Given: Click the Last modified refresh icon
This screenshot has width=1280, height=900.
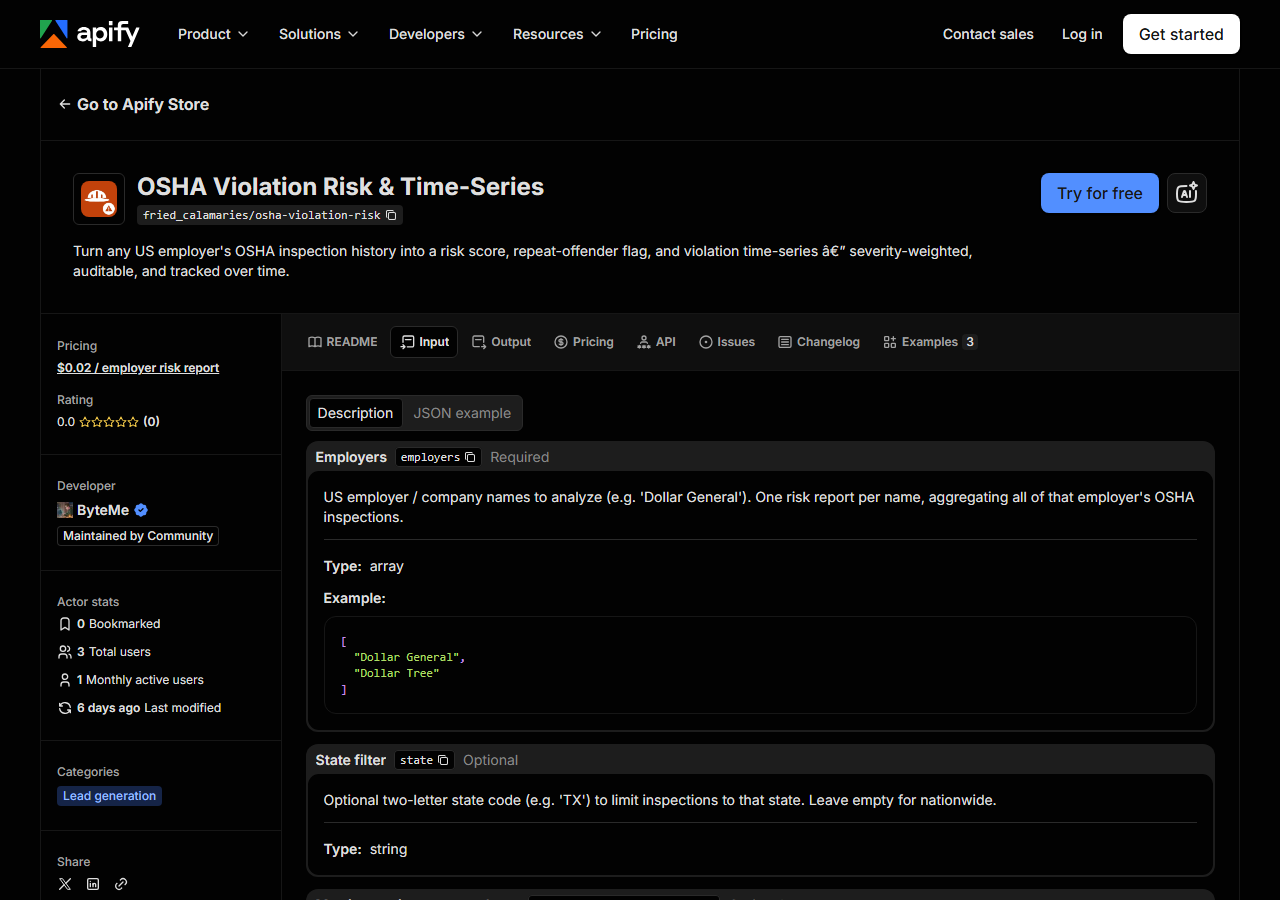Looking at the screenshot, I should click(65, 708).
